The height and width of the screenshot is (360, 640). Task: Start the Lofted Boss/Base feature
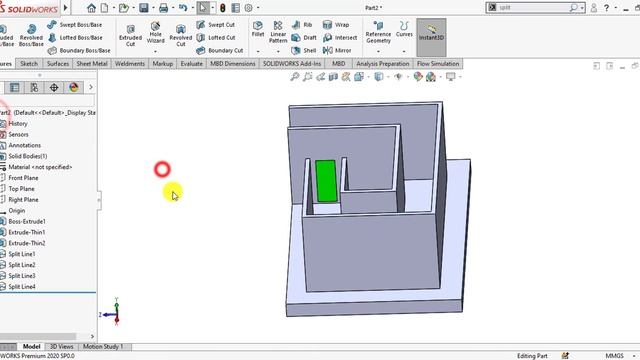[76, 38]
